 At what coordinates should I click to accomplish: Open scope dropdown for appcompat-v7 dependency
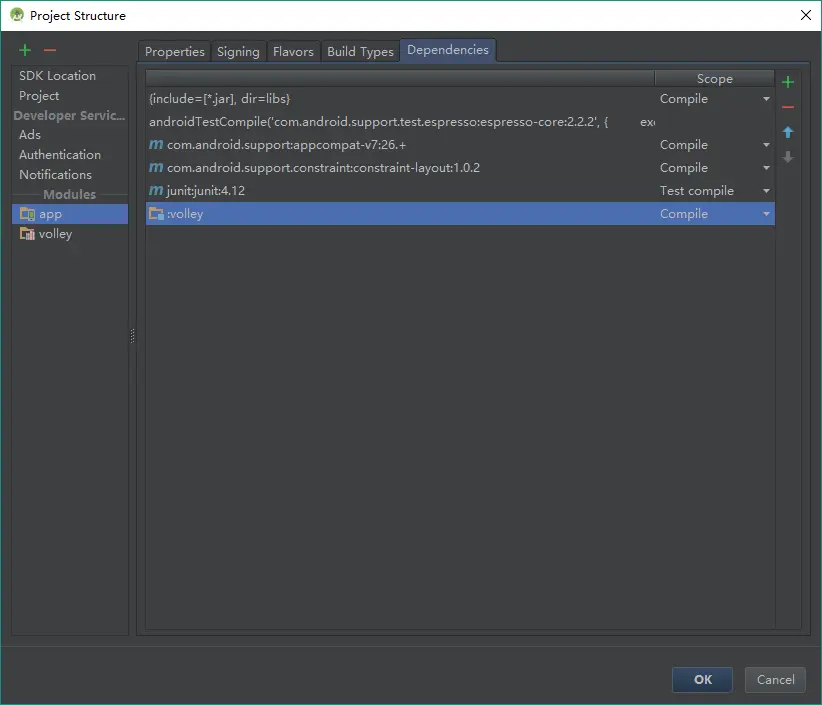[766, 145]
